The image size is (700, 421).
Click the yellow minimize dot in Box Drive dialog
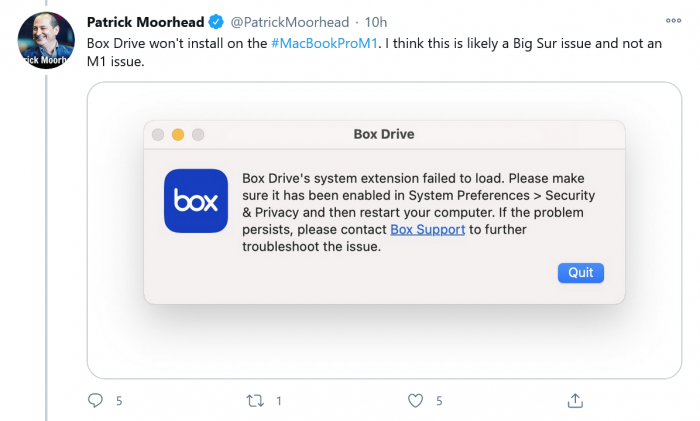178,134
